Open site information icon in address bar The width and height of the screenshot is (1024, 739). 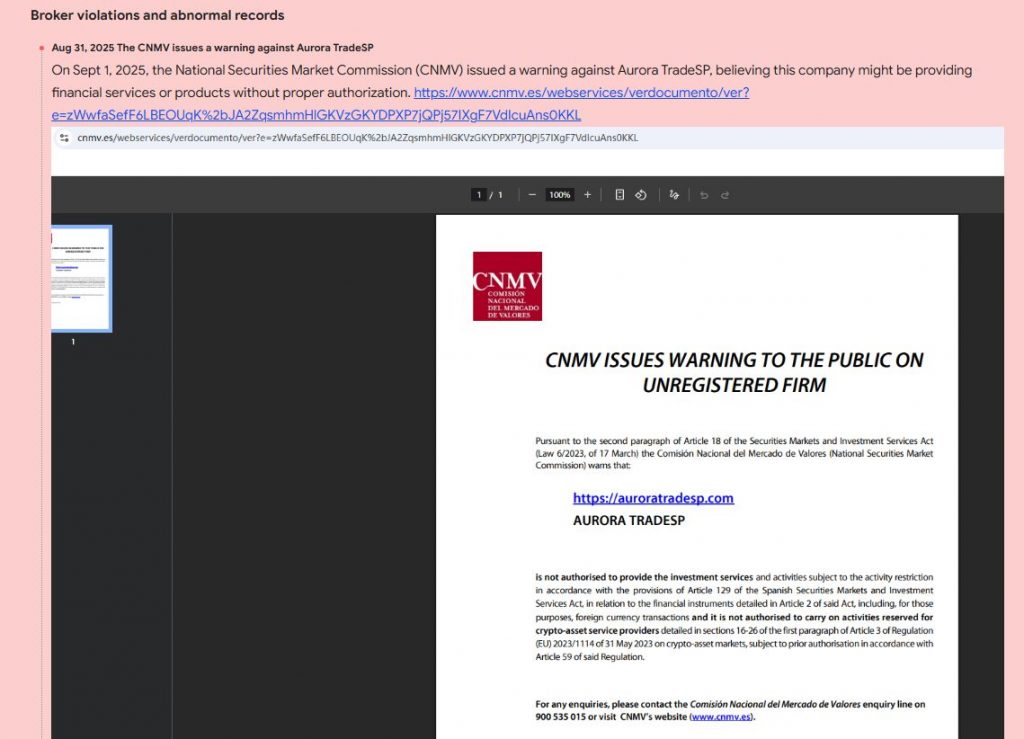(x=64, y=138)
